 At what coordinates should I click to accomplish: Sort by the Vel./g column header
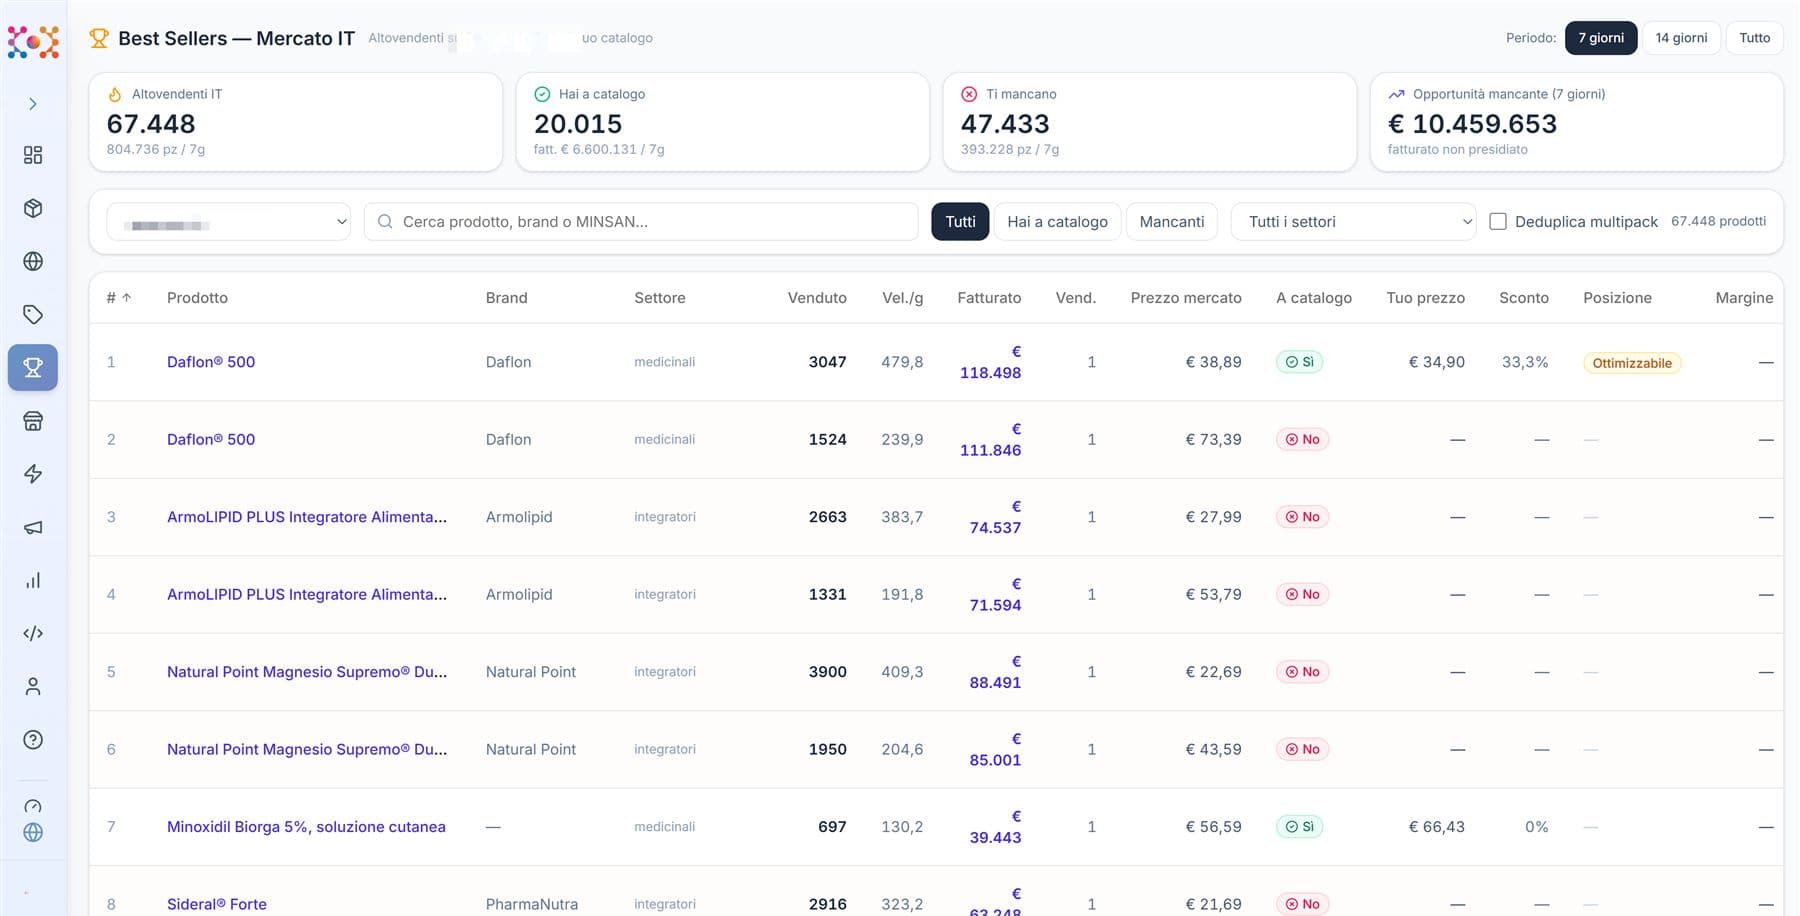(903, 298)
